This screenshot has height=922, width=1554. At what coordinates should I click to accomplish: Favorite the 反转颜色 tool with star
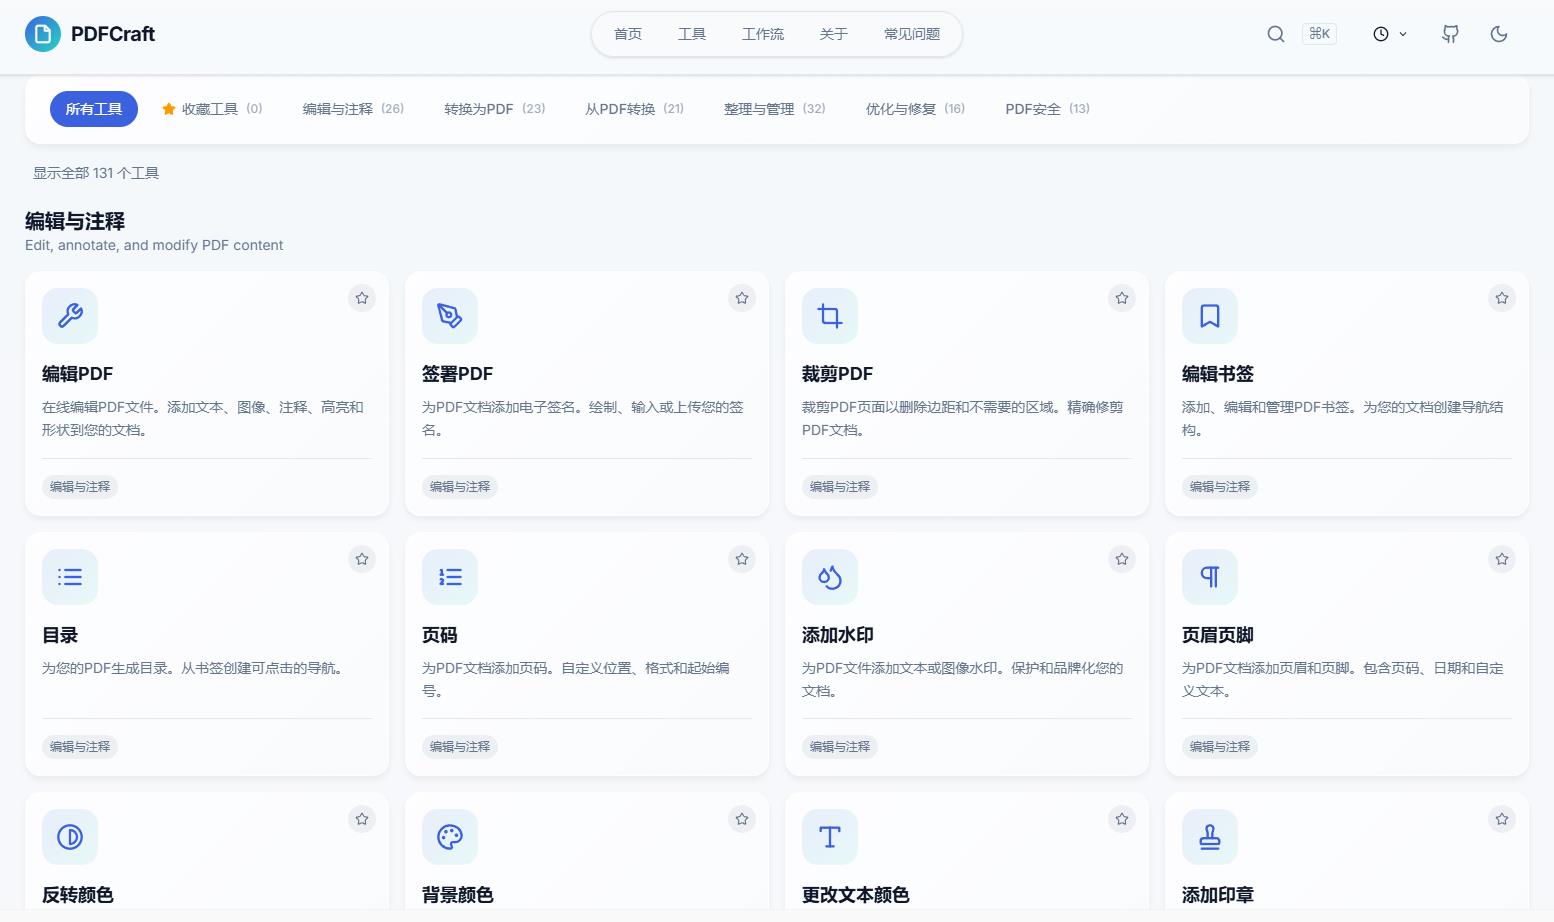point(362,819)
